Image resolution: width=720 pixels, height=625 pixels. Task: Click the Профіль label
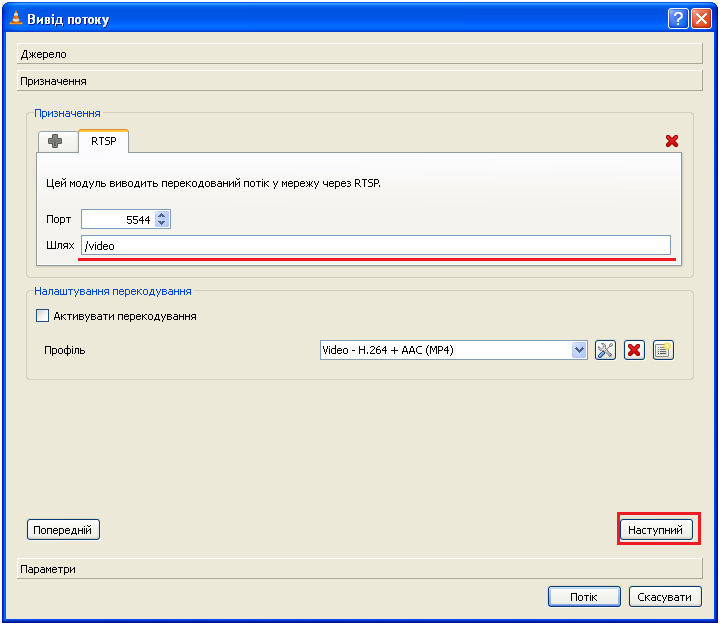click(x=65, y=350)
